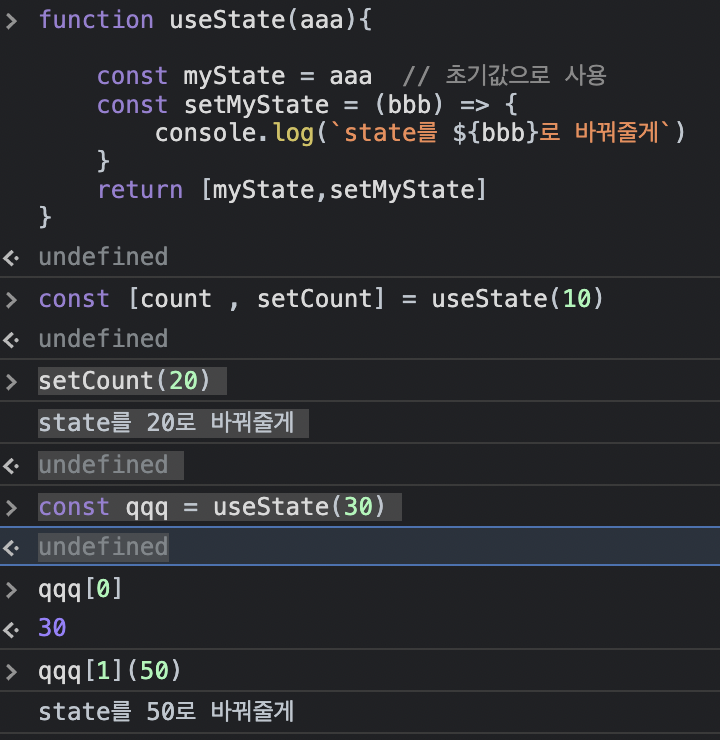720x740 pixels.
Task: Click the comment '// 초기값으로 사용'
Action: [x=504, y=76]
